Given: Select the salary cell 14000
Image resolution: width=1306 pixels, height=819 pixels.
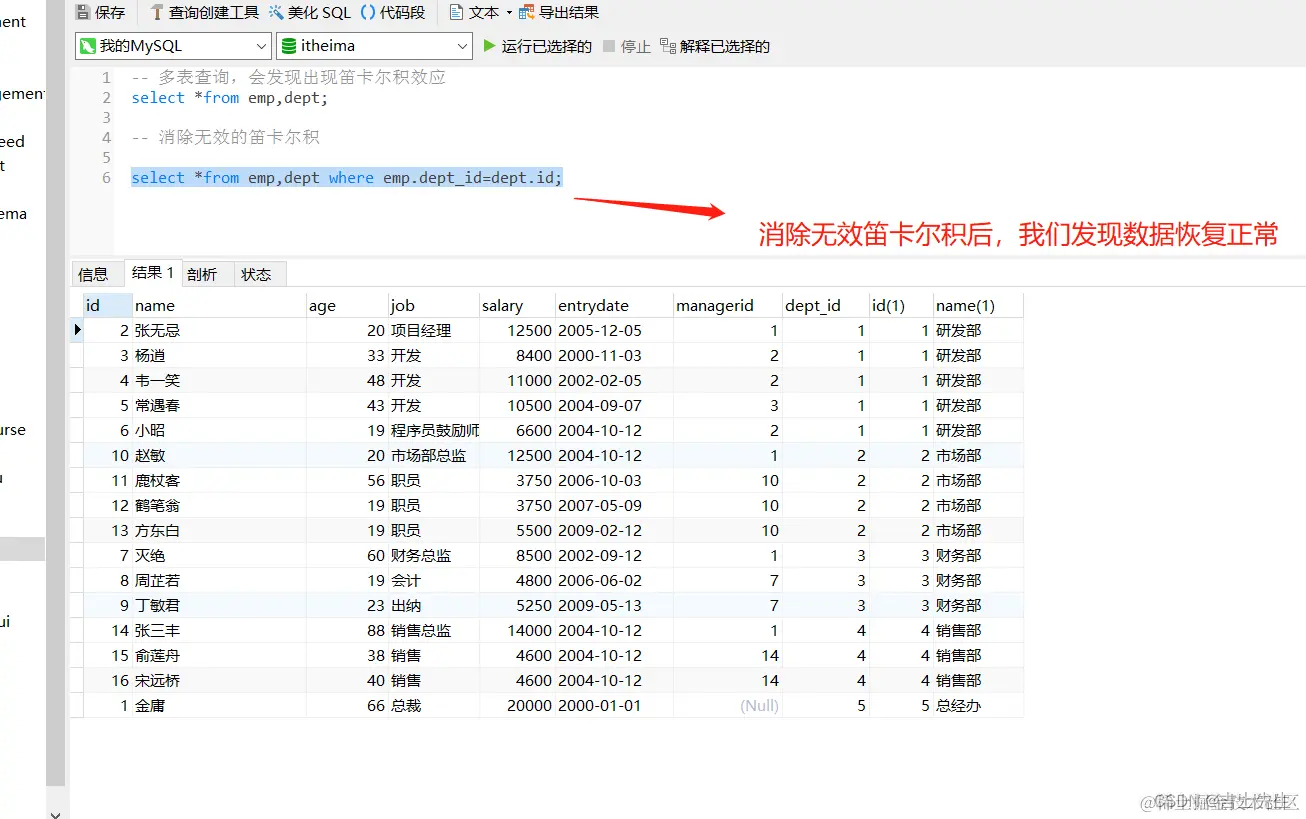Looking at the screenshot, I should 517,631.
